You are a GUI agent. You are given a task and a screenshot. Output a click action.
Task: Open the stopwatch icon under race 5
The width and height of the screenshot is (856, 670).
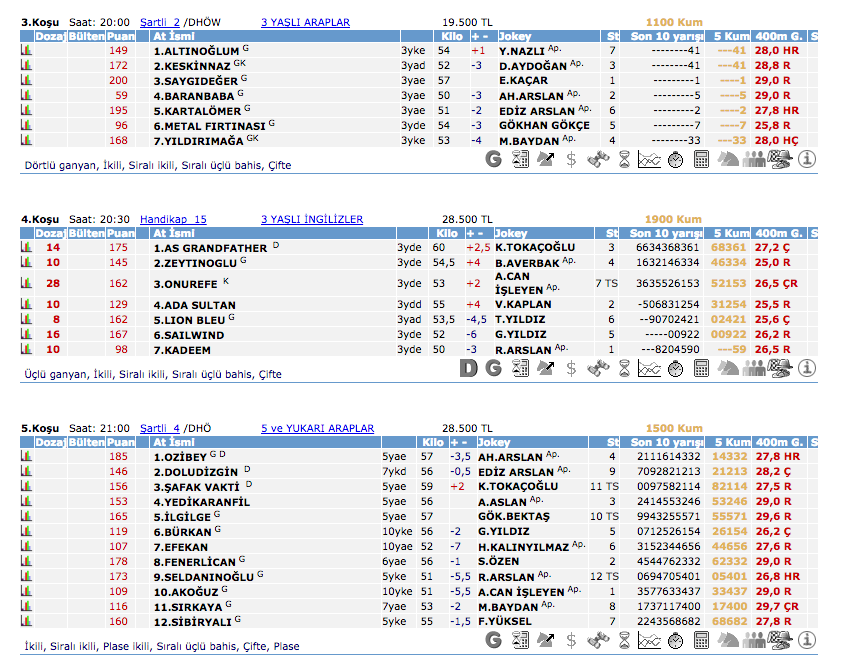675,641
